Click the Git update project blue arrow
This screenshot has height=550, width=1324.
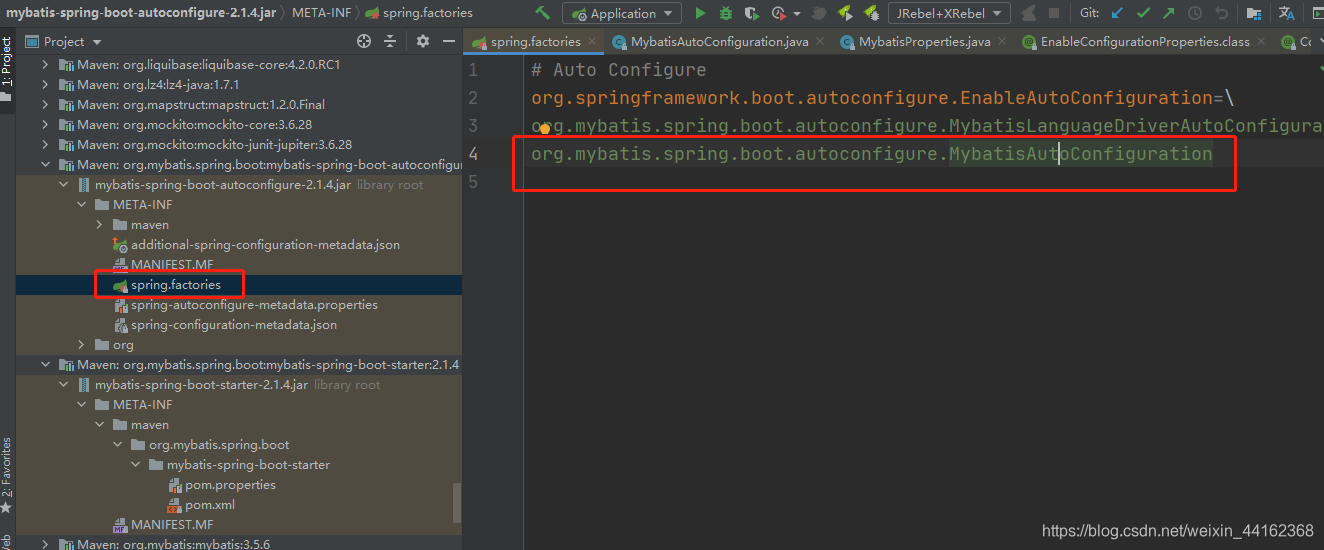pos(1117,13)
